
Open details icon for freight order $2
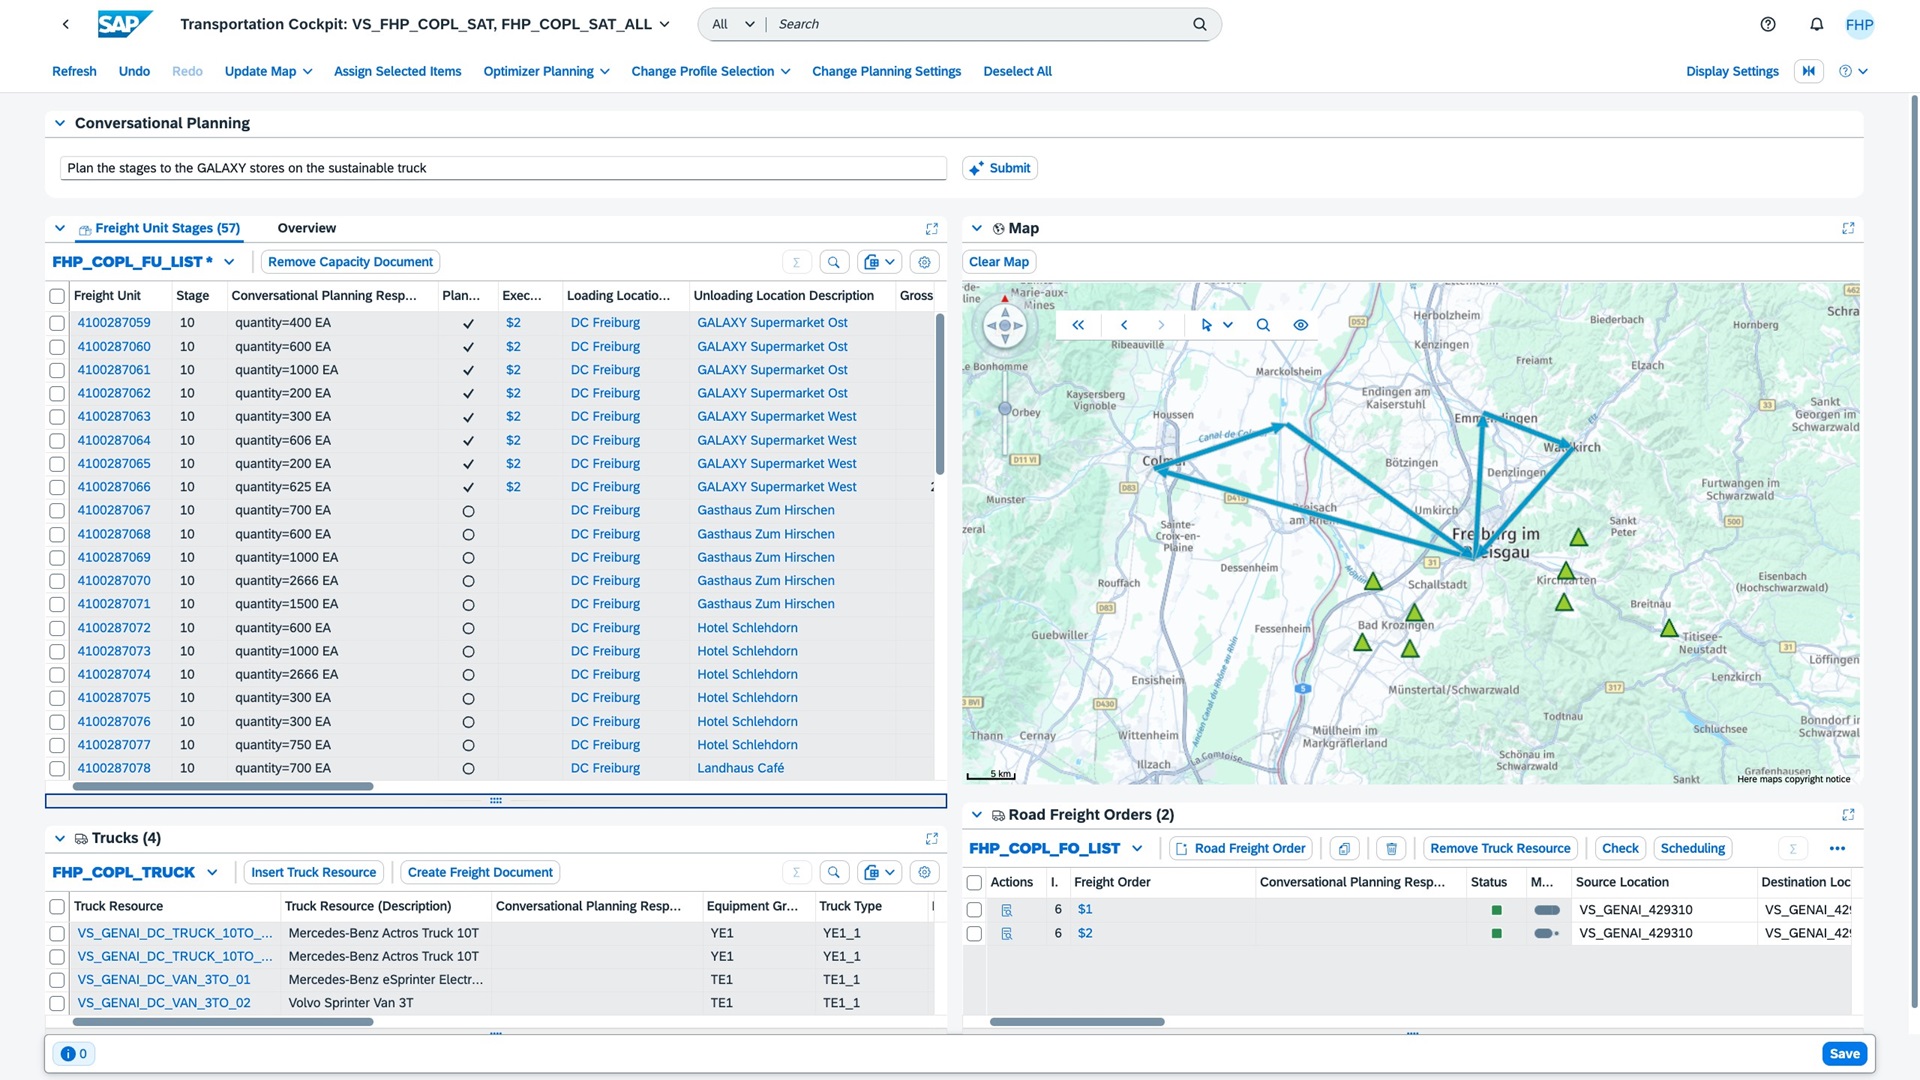[x=1007, y=933]
